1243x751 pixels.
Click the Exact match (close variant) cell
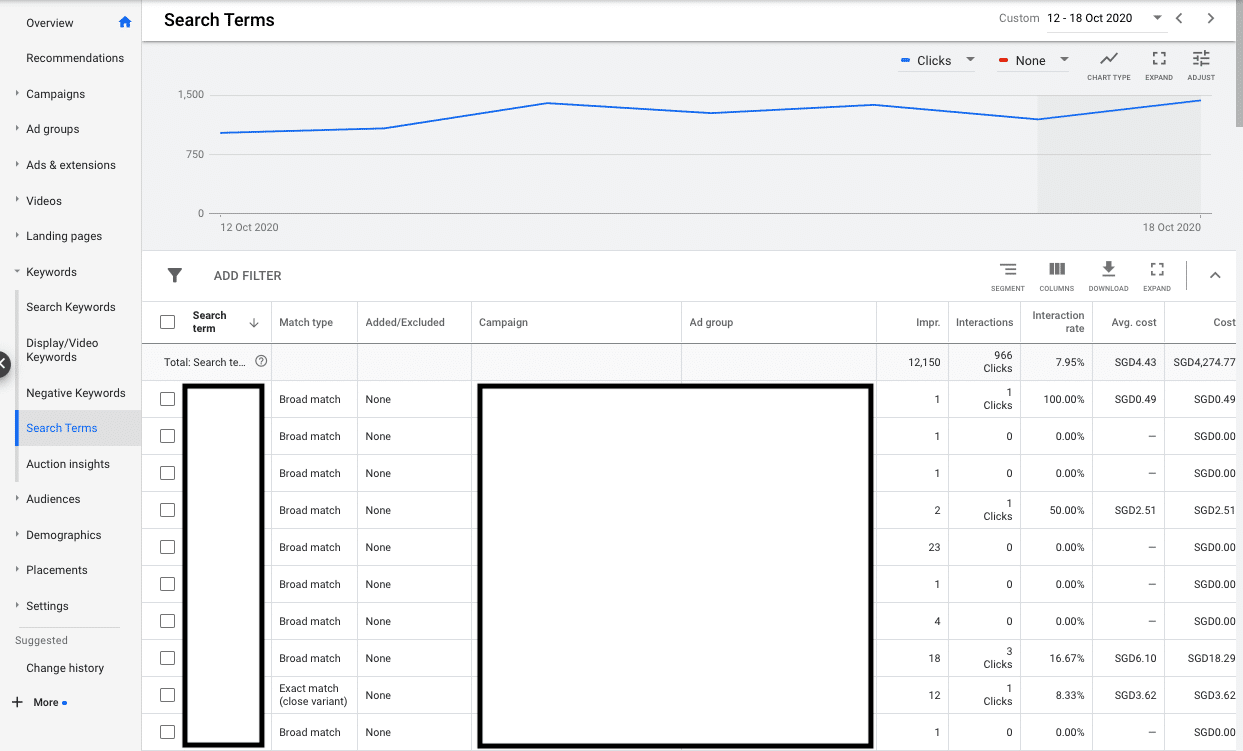tap(313, 695)
